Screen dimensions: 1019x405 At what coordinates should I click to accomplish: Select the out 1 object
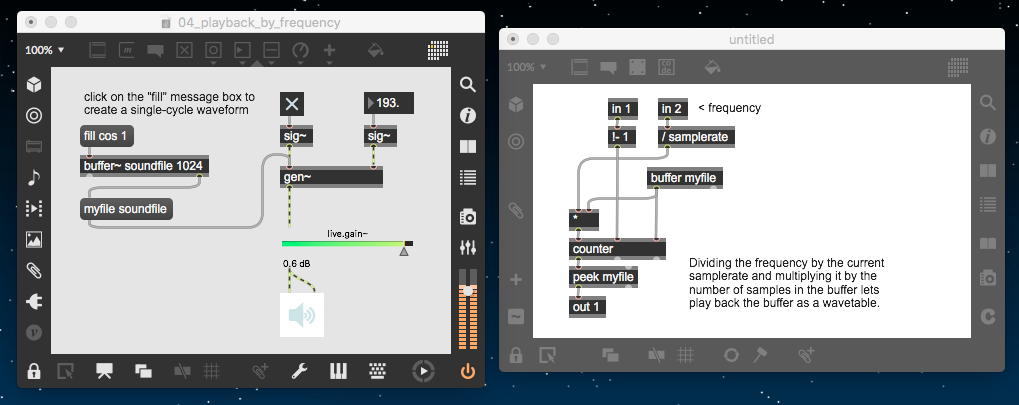587,306
